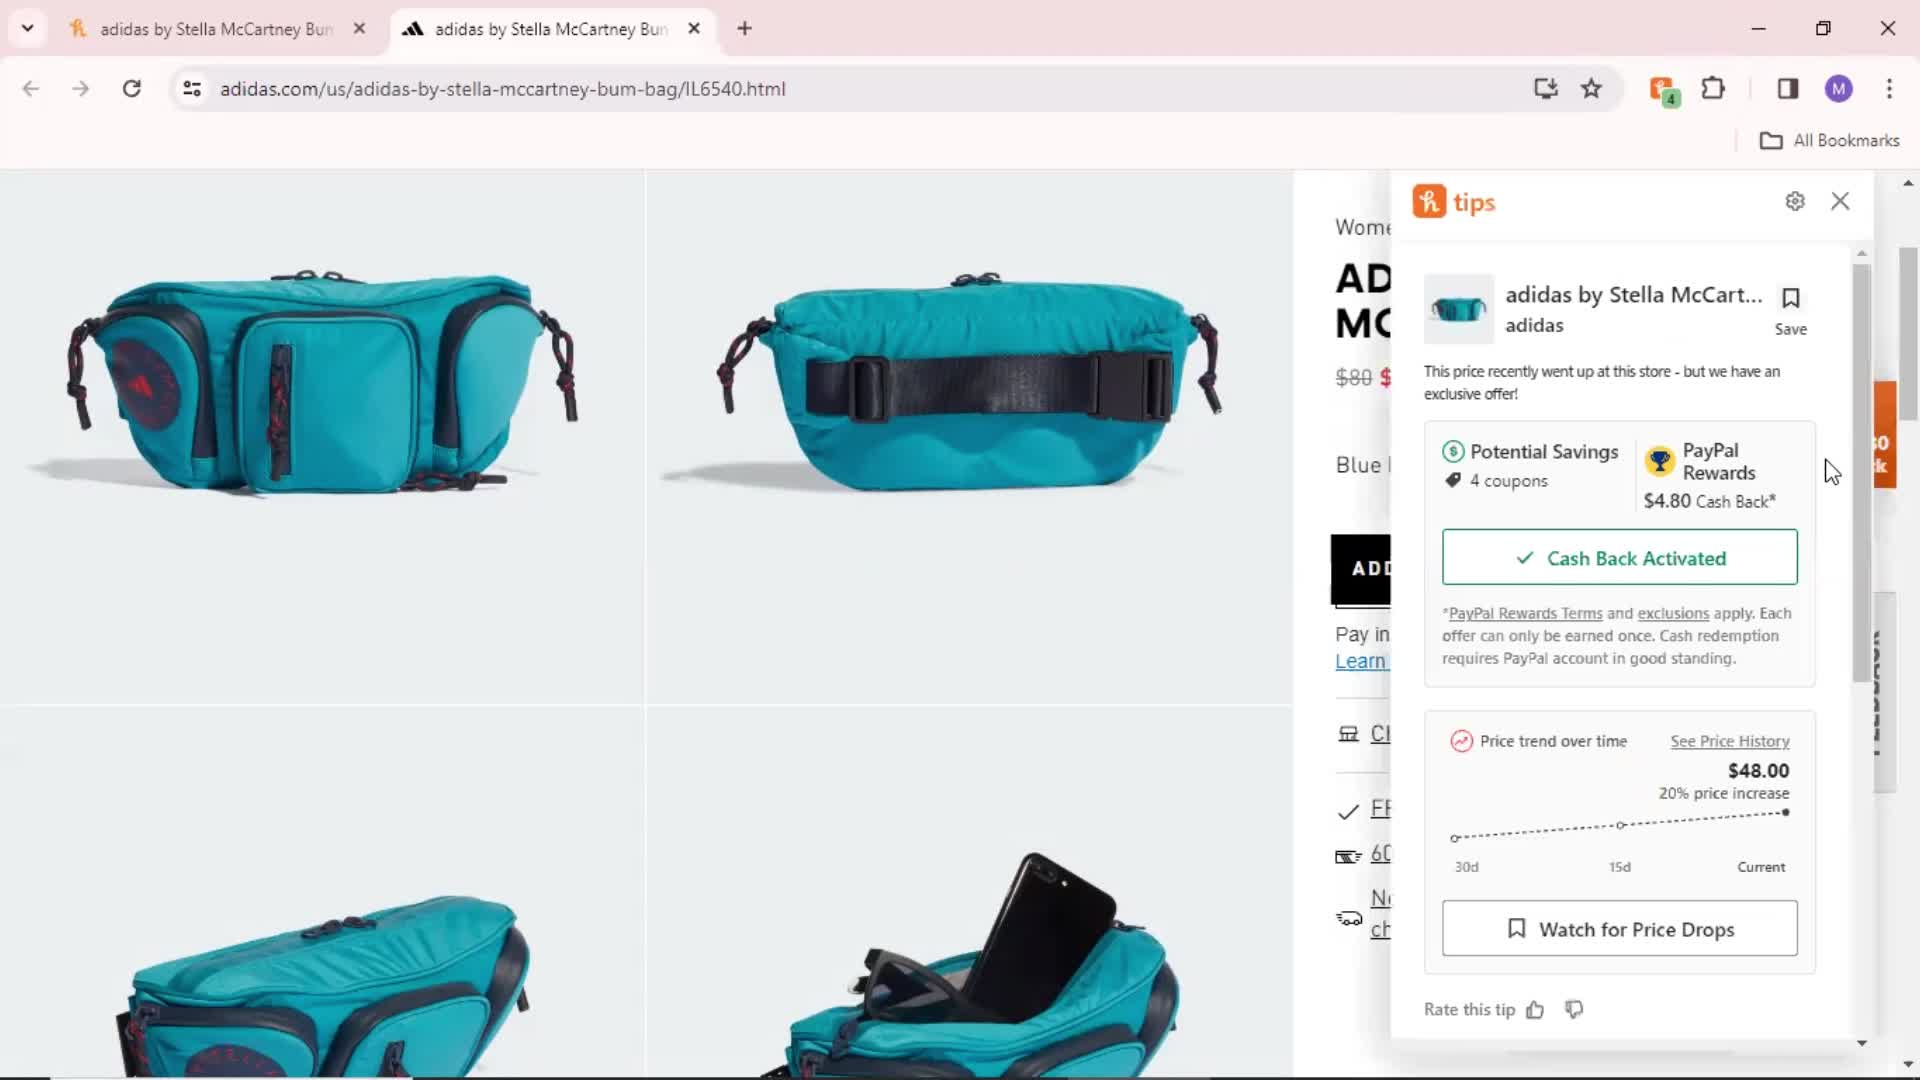Open the tab search dropdown

(x=27, y=28)
